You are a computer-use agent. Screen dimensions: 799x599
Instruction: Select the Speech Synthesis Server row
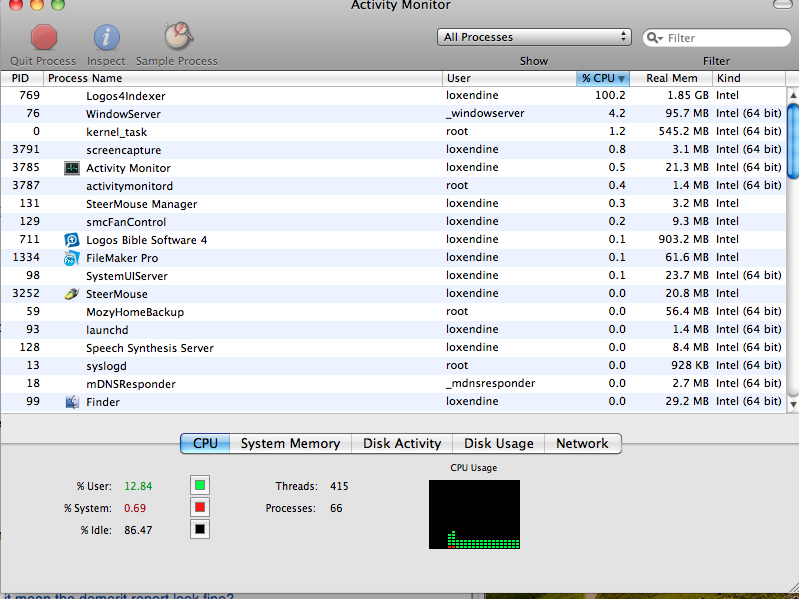point(393,348)
